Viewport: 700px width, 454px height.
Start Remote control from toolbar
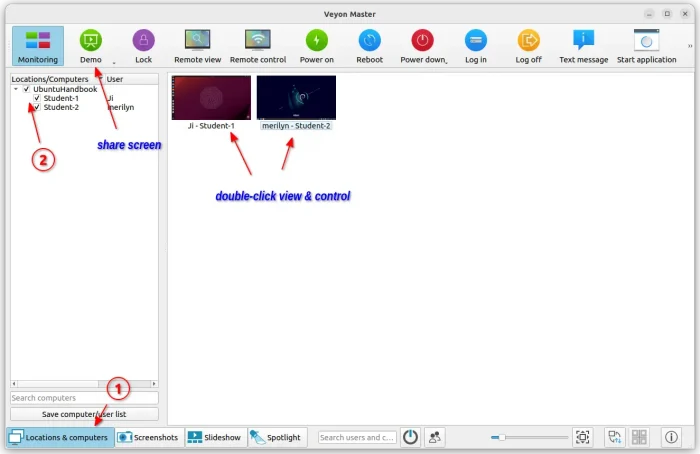258,41
